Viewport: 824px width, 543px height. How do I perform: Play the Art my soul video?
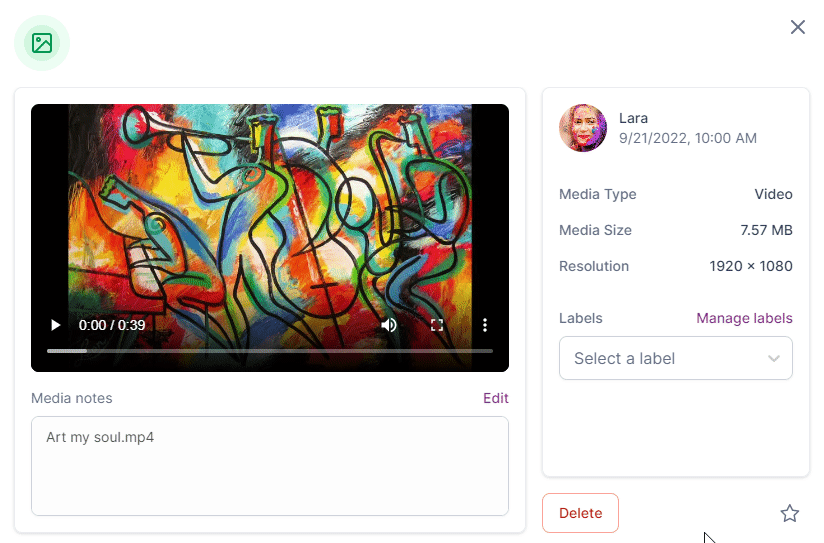pos(55,325)
